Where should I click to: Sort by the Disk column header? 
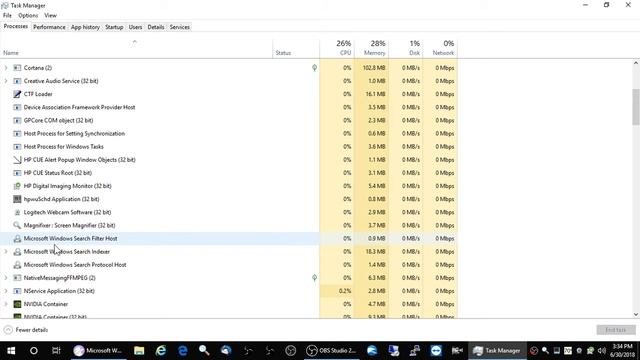[x=405, y=48]
